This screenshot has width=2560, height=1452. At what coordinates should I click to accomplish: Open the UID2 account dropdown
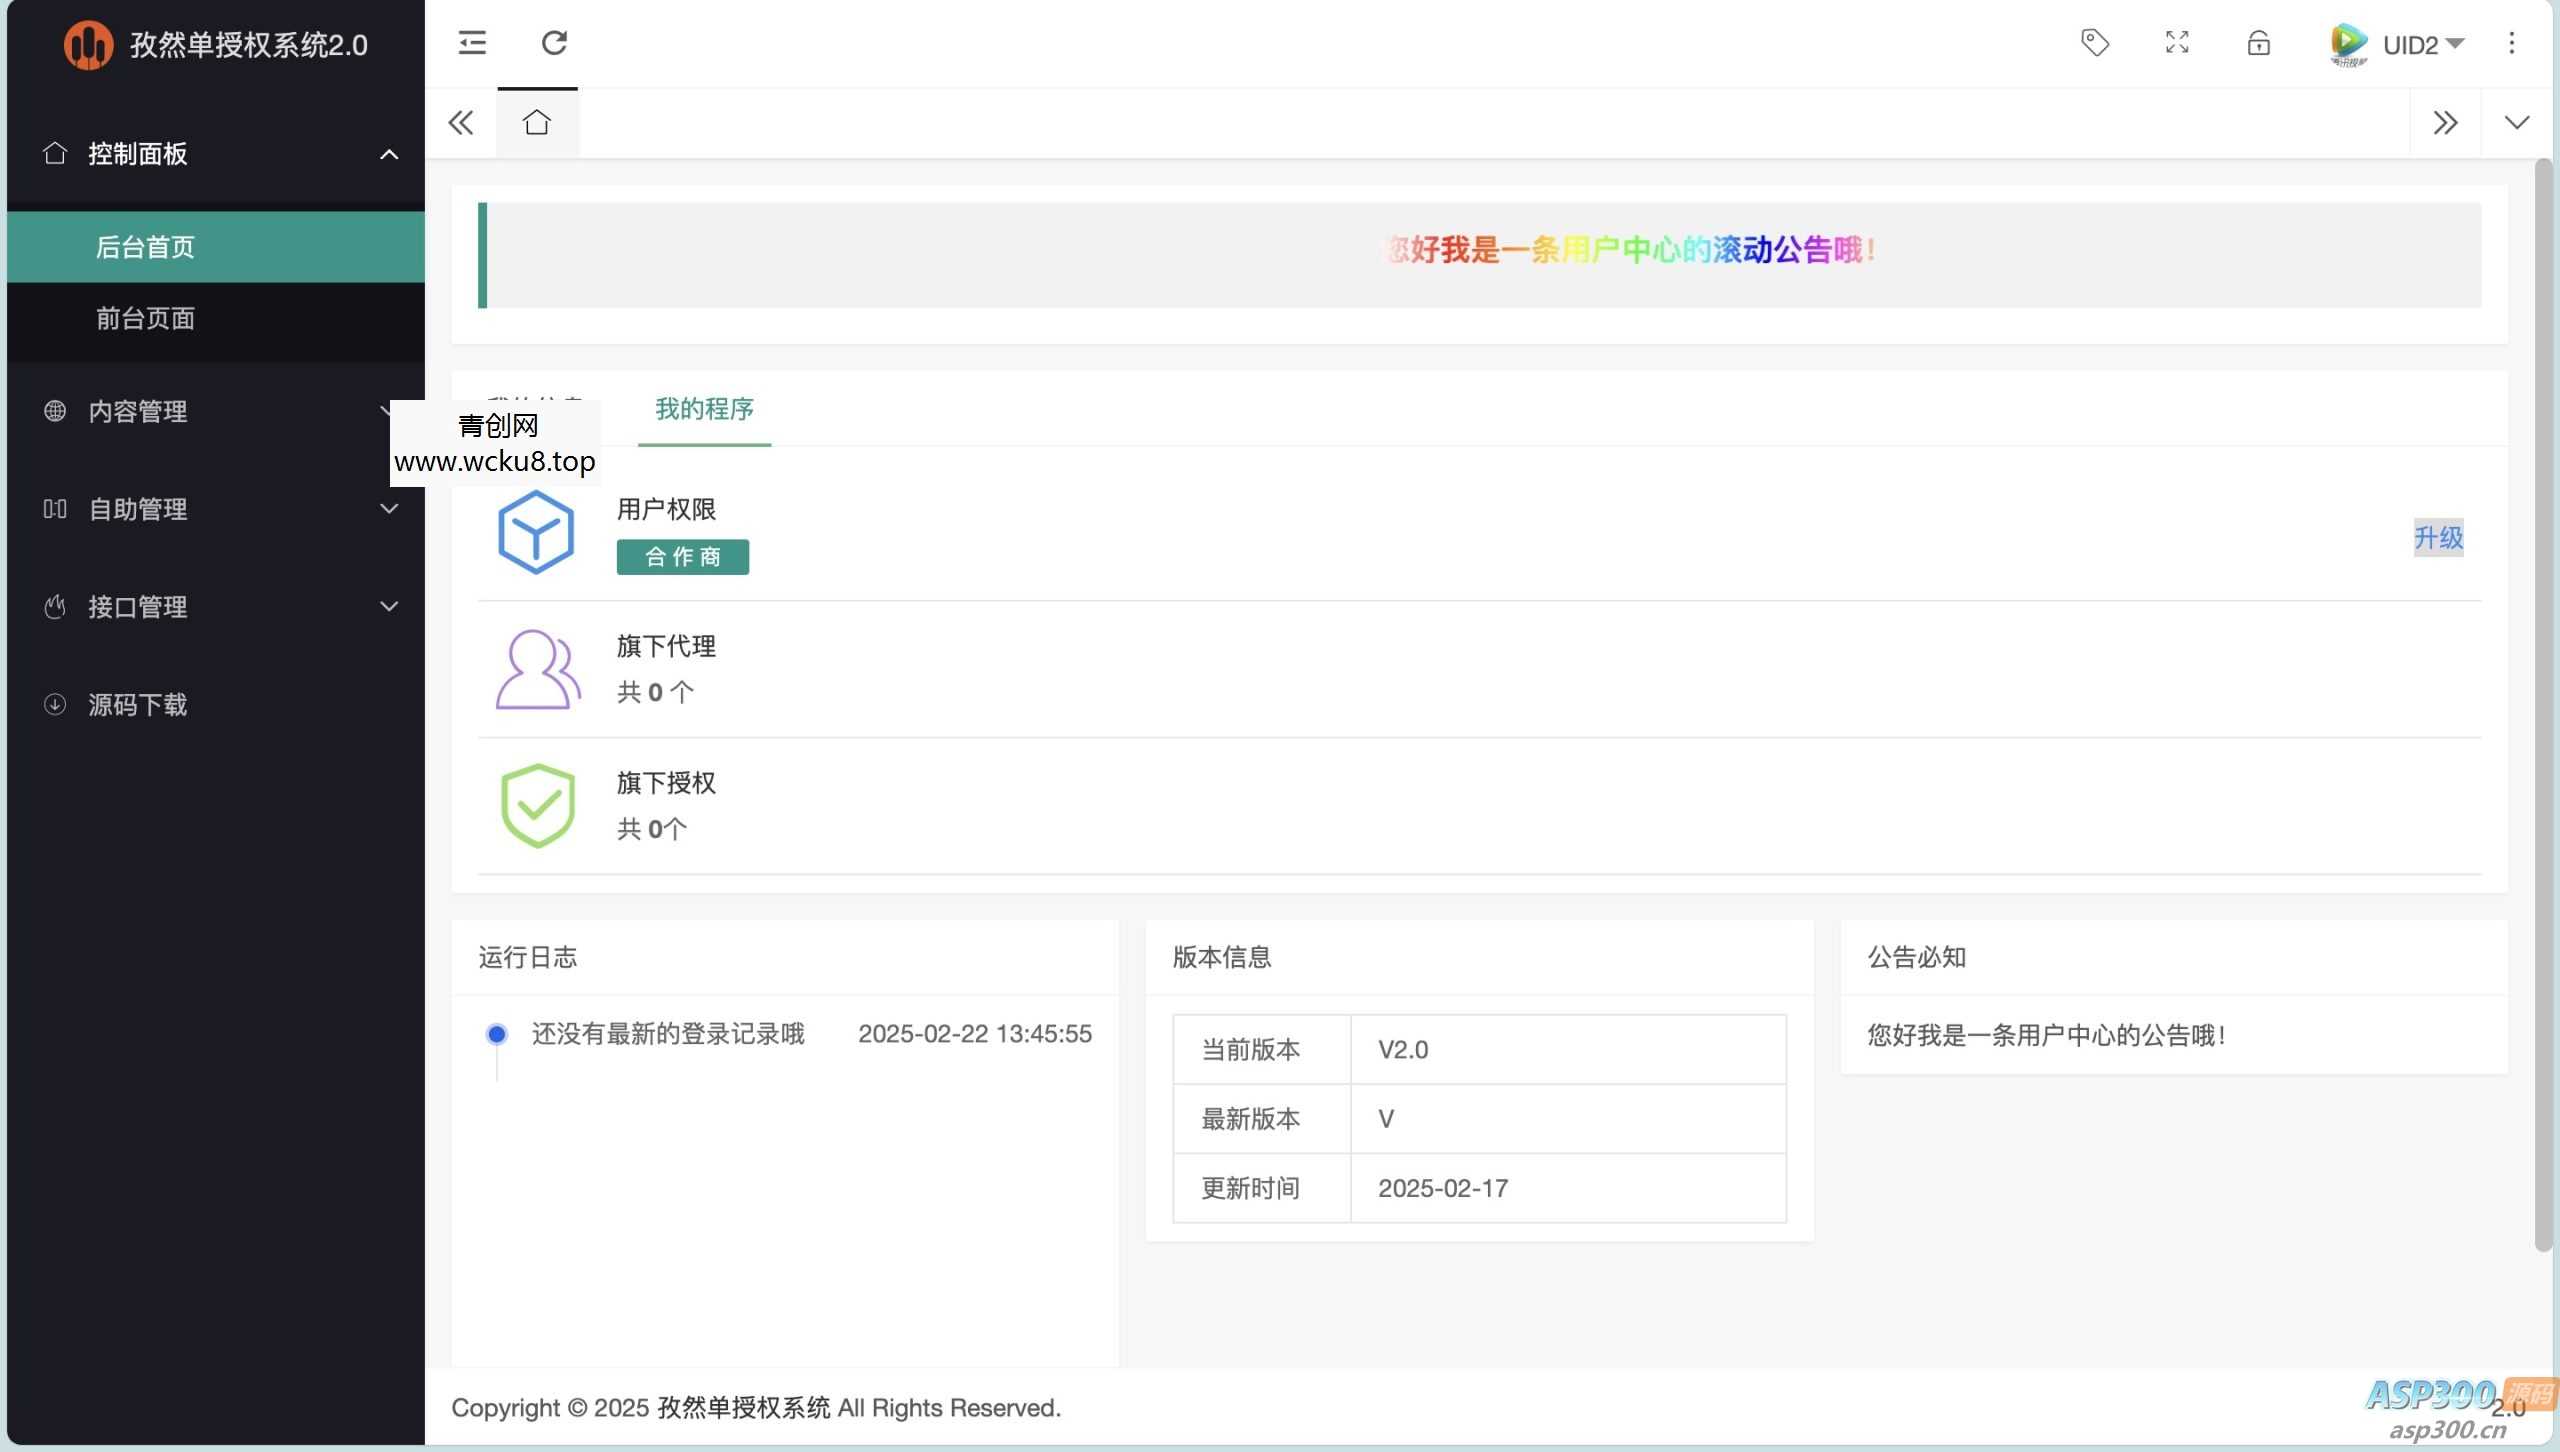tap(2420, 44)
